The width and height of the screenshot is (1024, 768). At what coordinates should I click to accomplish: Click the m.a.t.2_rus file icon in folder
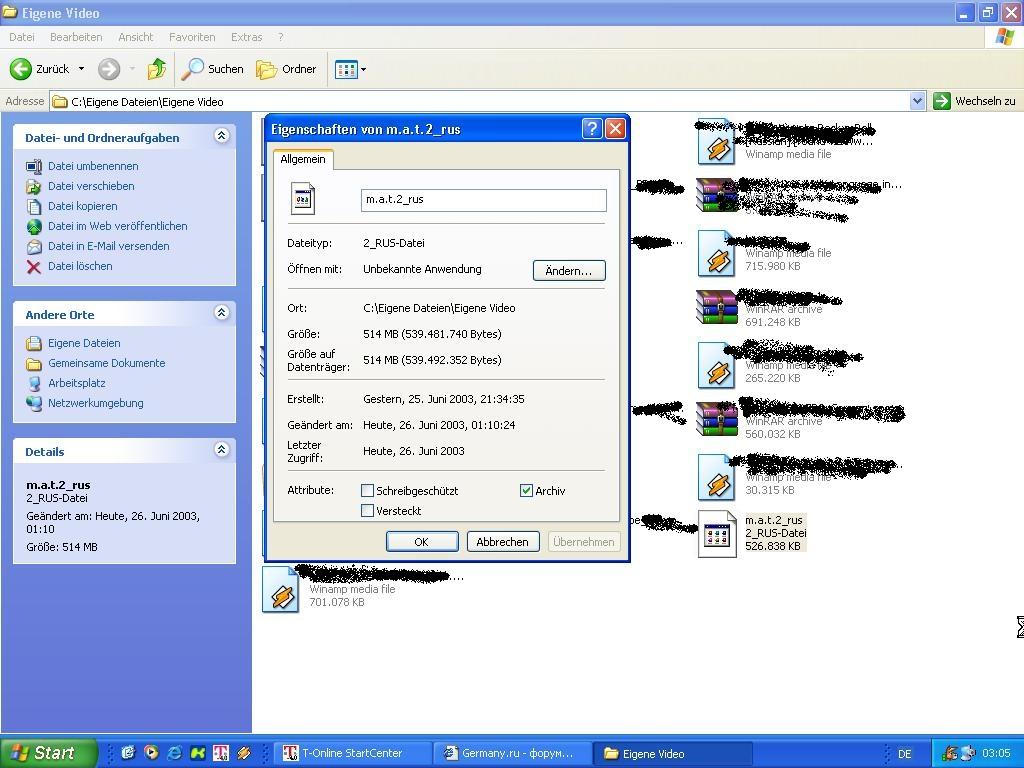tap(717, 534)
